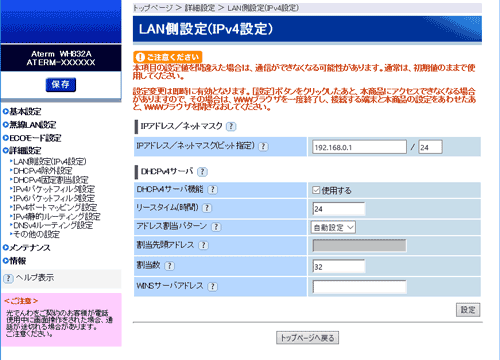
Task: Collapse the 詳細設定 menu section
Action: coord(22,151)
